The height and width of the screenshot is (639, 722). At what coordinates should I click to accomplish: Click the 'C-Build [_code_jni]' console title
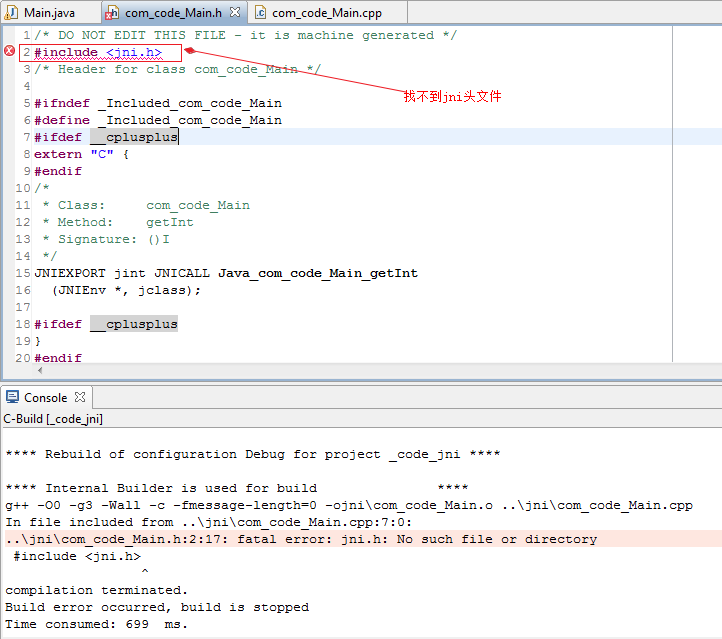tap(53, 419)
